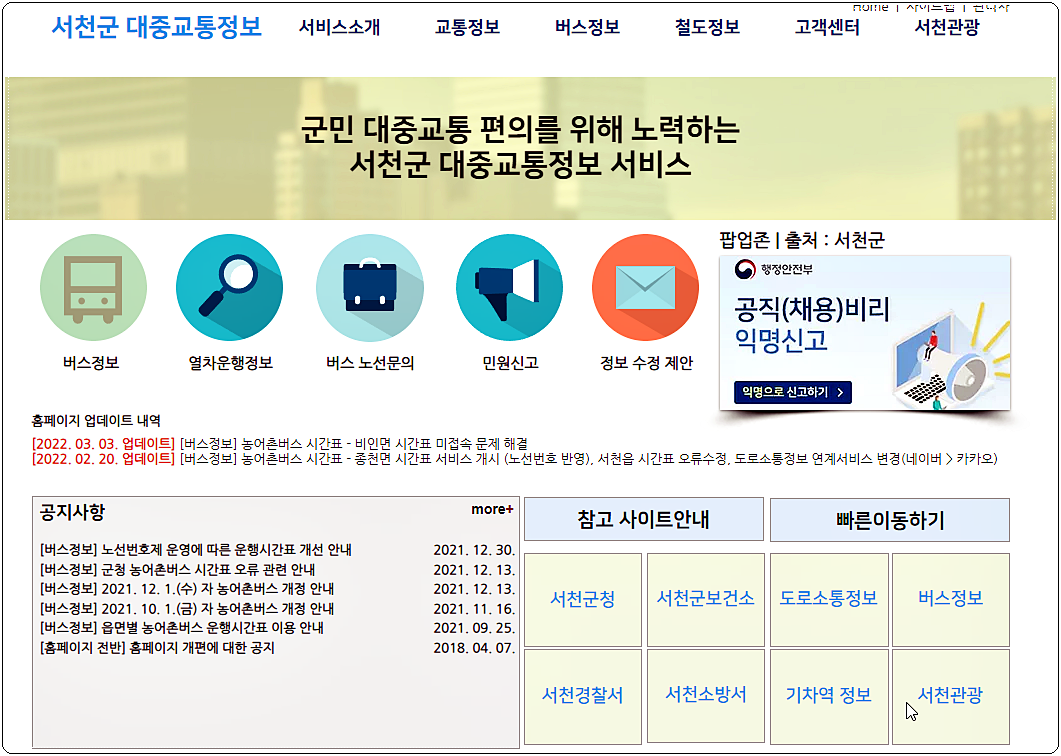Screen dimensions: 1061x756
Task: Open the 교통정보 menu
Action: pyautogui.click(x=468, y=28)
